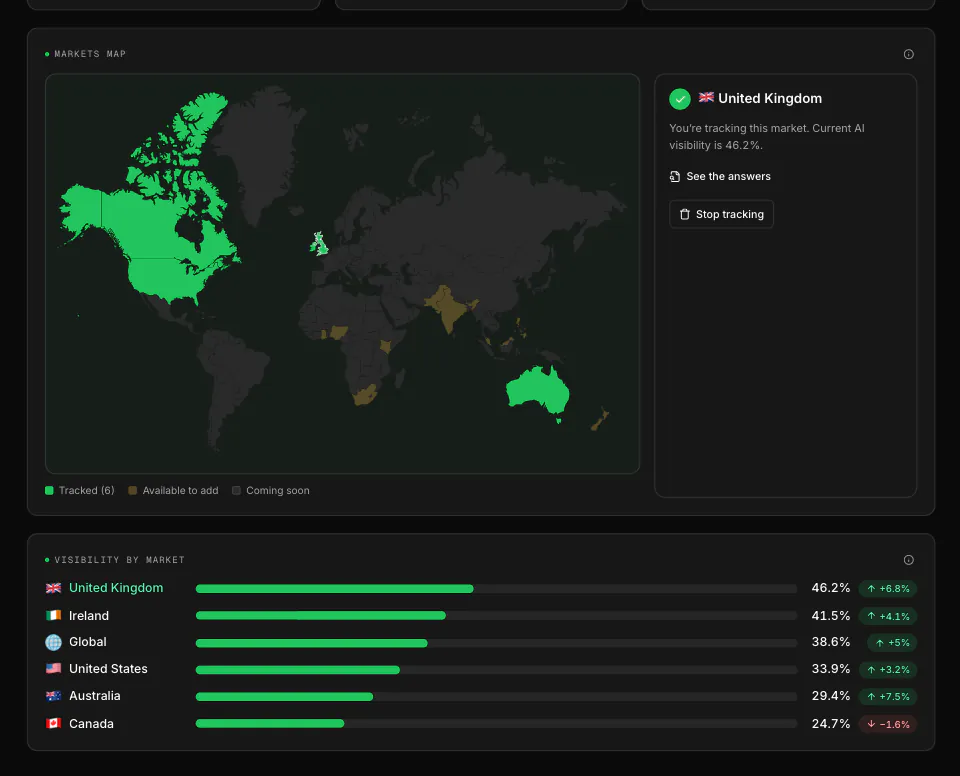Click the 46.2% visibility value

pos(831,588)
